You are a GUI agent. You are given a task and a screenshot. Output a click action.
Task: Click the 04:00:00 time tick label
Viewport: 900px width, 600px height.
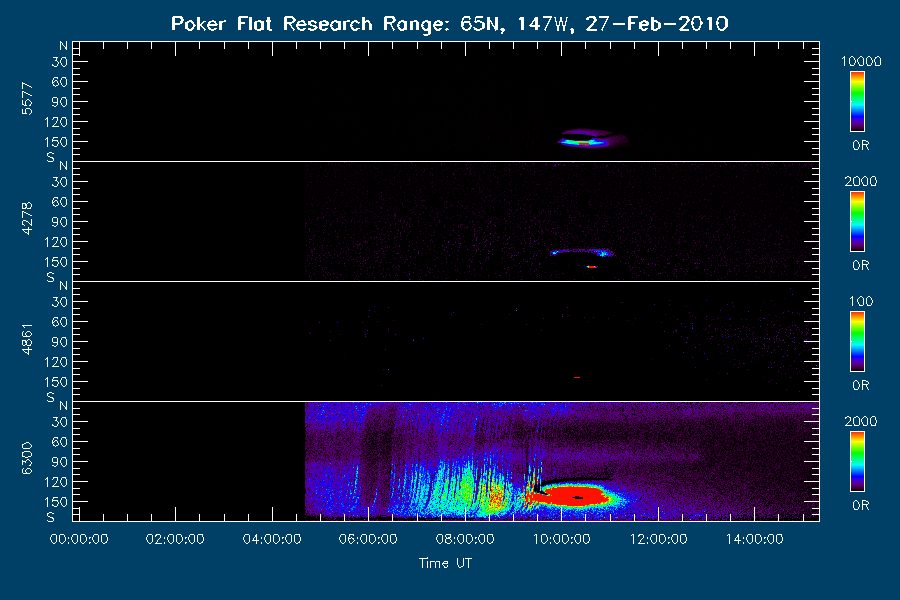(x=271, y=539)
